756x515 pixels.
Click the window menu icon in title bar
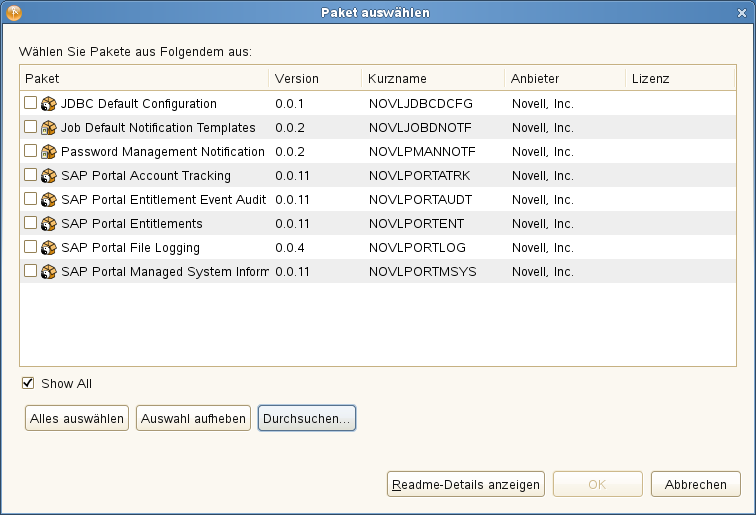(x=13, y=12)
